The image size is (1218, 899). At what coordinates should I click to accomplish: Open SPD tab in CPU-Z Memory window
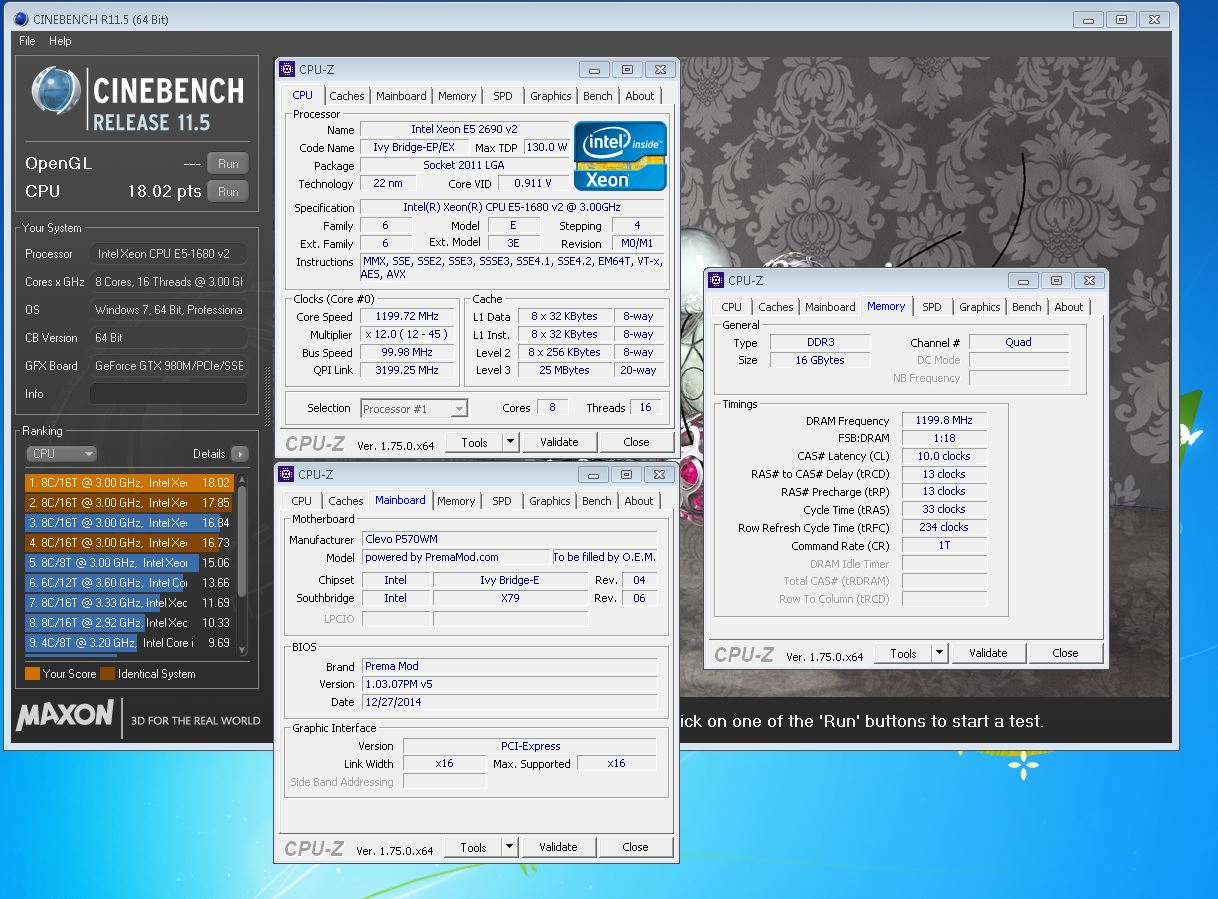[x=932, y=307]
